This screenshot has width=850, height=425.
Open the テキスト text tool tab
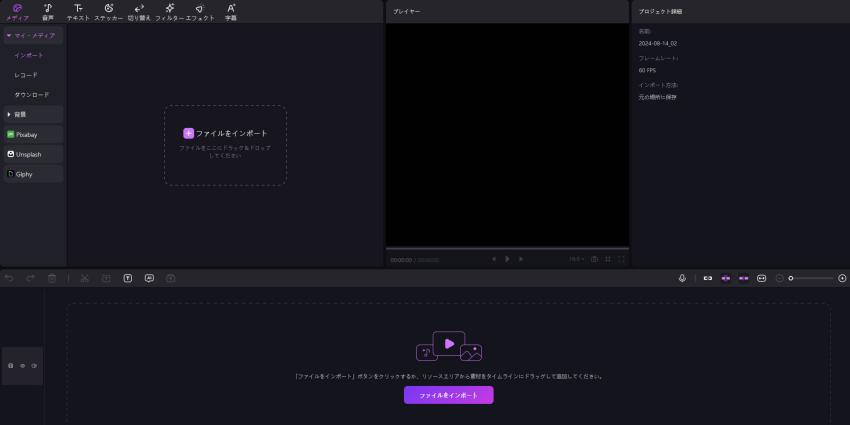[78, 11]
